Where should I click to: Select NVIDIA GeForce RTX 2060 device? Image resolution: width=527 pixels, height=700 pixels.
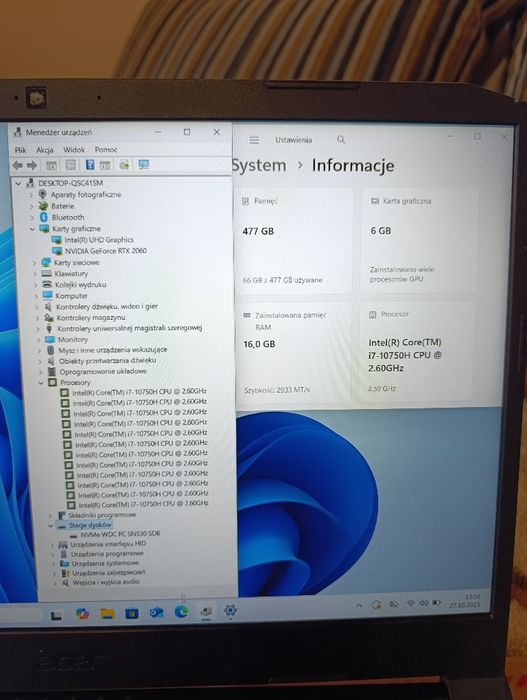click(x=106, y=251)
